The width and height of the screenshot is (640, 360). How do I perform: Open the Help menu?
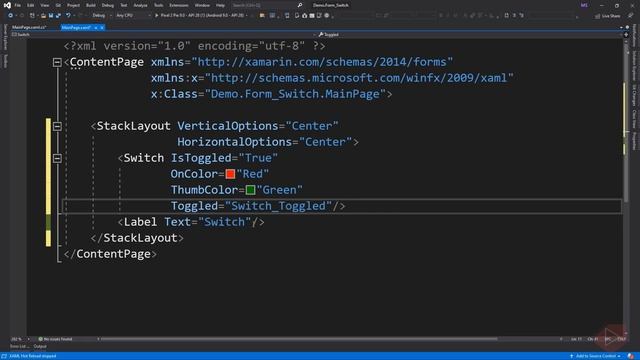[x=220, y=5]
